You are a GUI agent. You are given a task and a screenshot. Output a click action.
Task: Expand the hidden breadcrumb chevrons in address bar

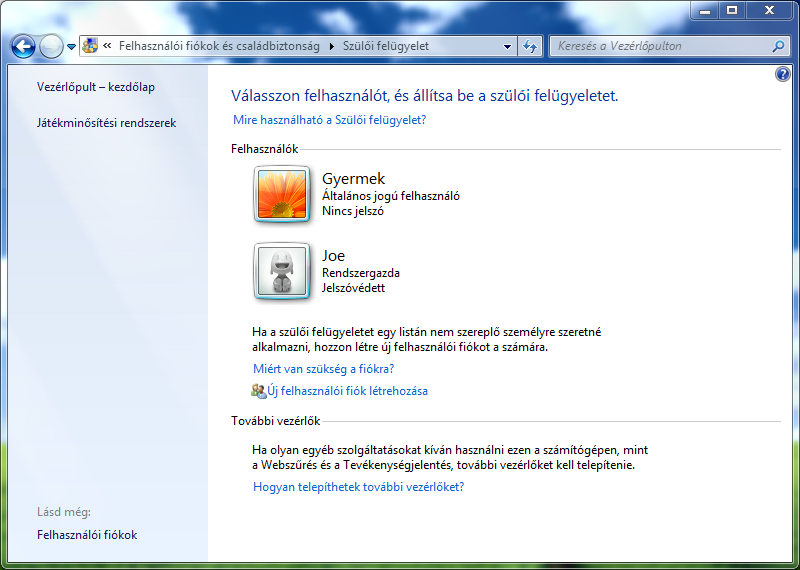(x=107, y=46)
